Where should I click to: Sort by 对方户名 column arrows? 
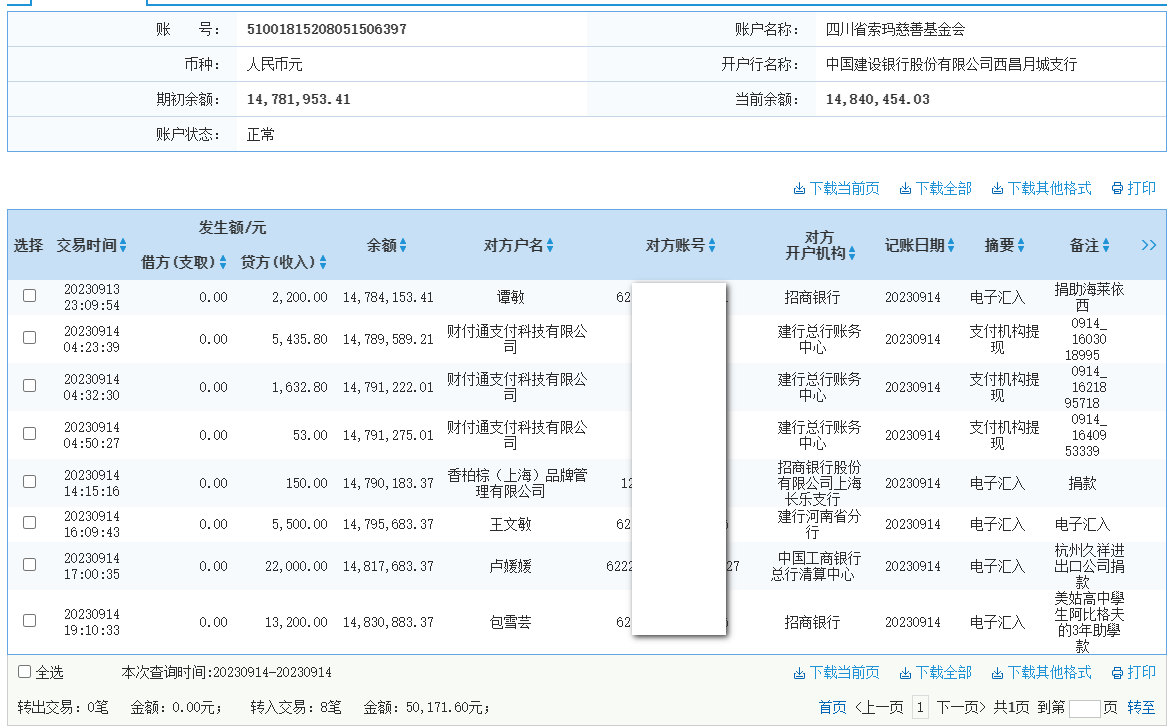pos(550,246)
